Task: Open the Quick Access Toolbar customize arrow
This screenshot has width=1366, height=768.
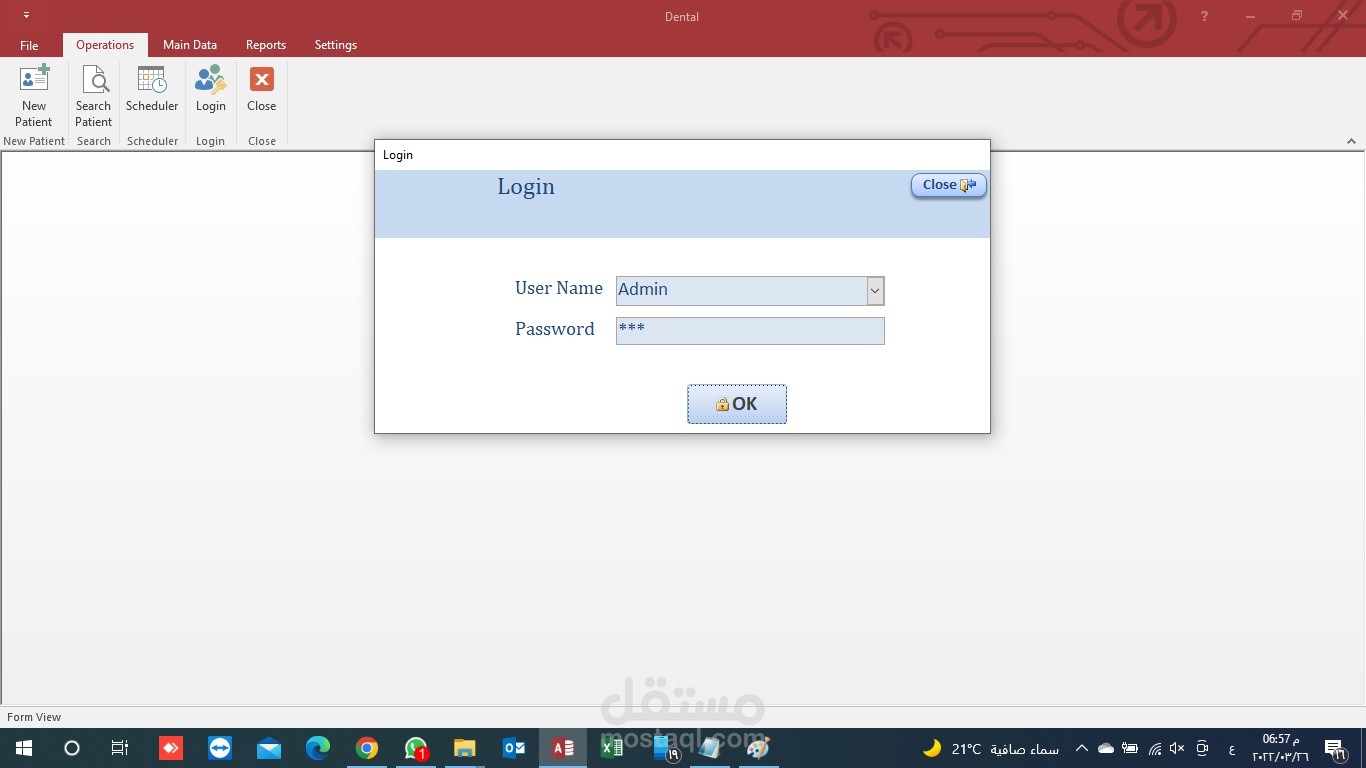Action: pyautogui.click(x=26, y=16)
